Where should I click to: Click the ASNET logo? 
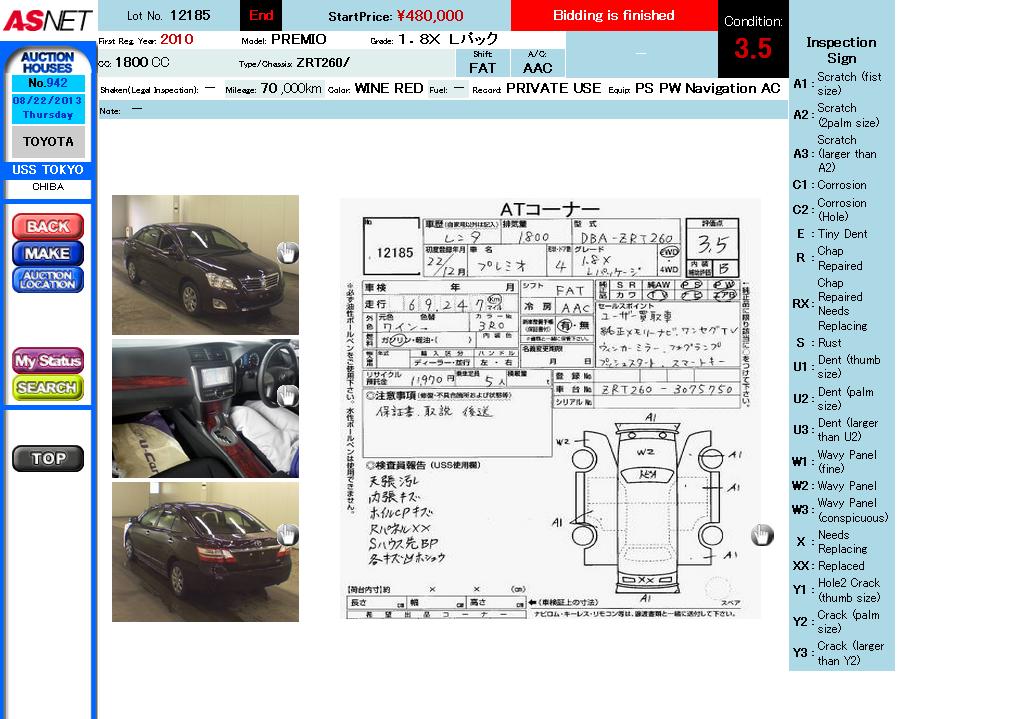click(47, 20)
